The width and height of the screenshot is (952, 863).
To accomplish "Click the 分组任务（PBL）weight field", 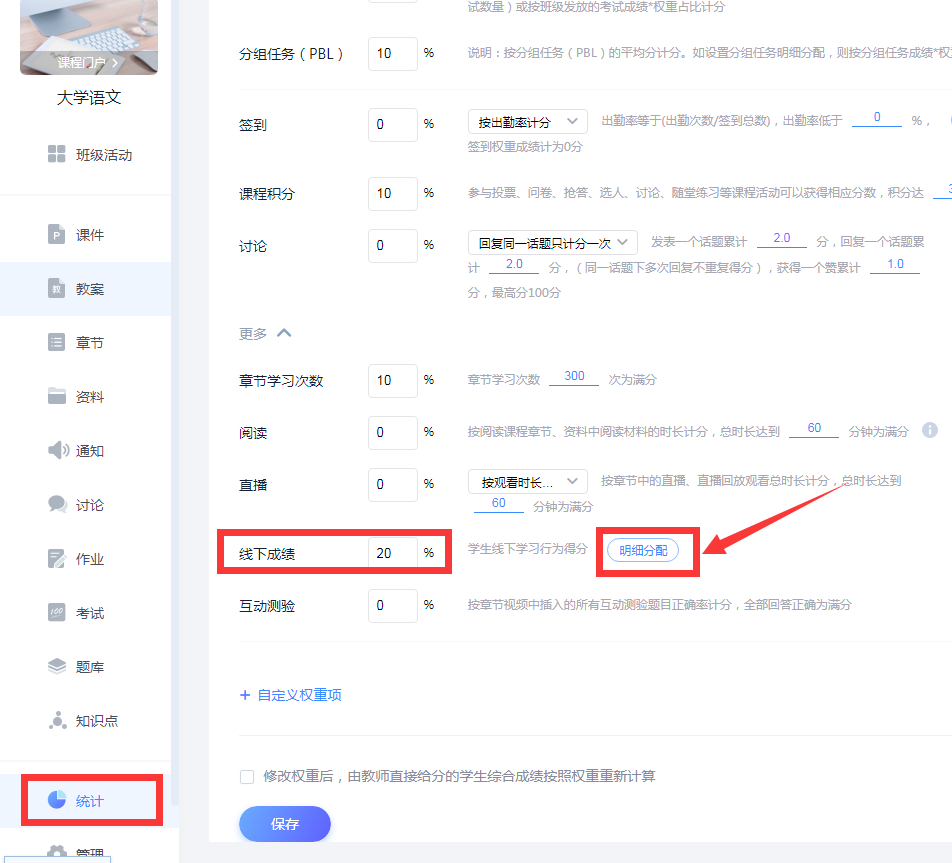I will pos(392,53).
